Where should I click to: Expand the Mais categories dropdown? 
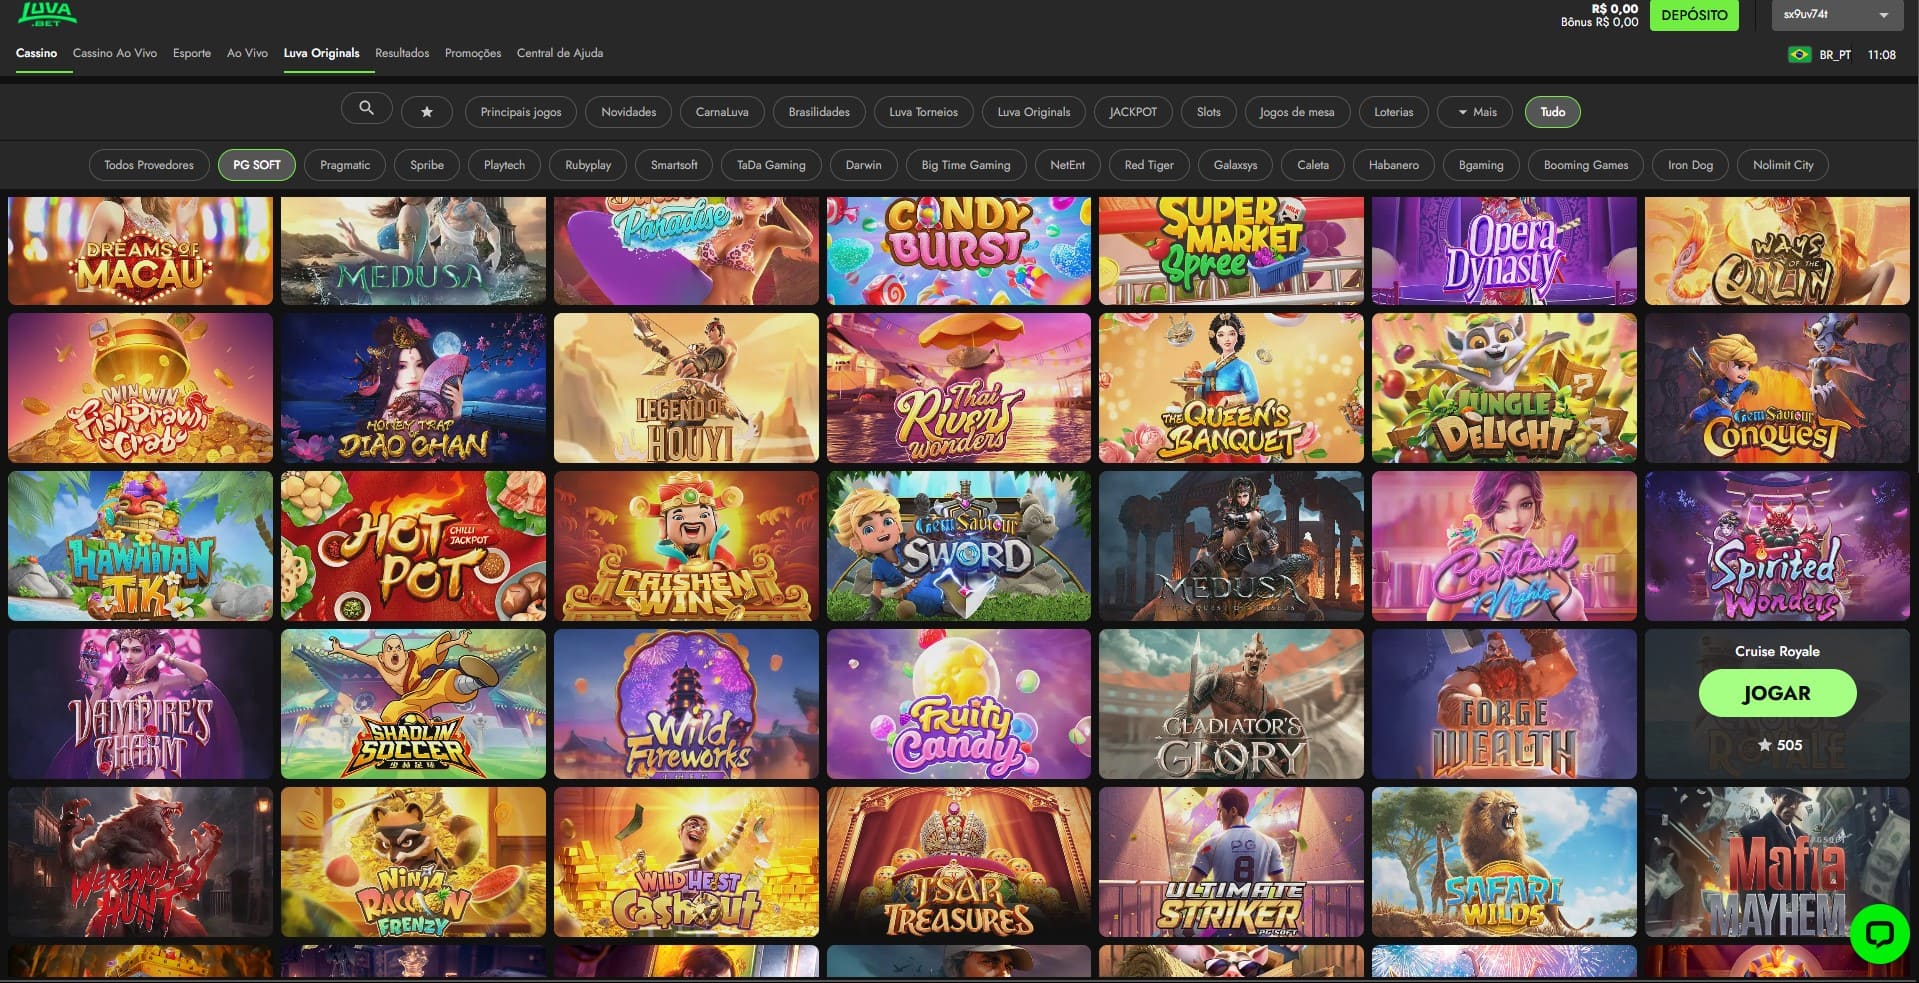click(x=1477, y=112)
